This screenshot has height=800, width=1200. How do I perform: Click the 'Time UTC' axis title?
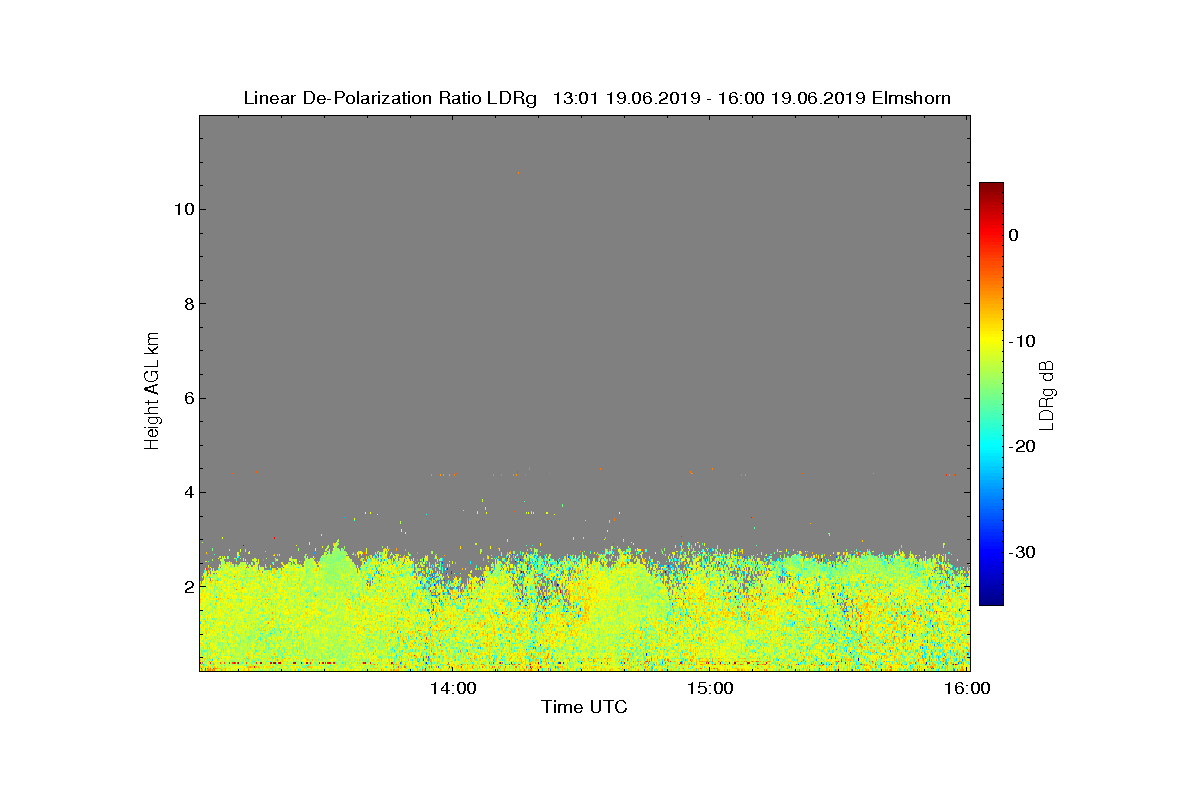click(584, 707)
